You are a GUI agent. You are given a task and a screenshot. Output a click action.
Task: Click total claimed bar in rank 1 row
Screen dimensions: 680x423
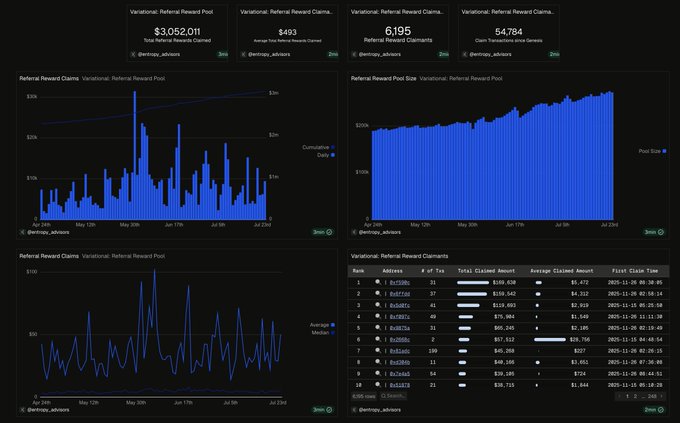(x=473, y=282)
